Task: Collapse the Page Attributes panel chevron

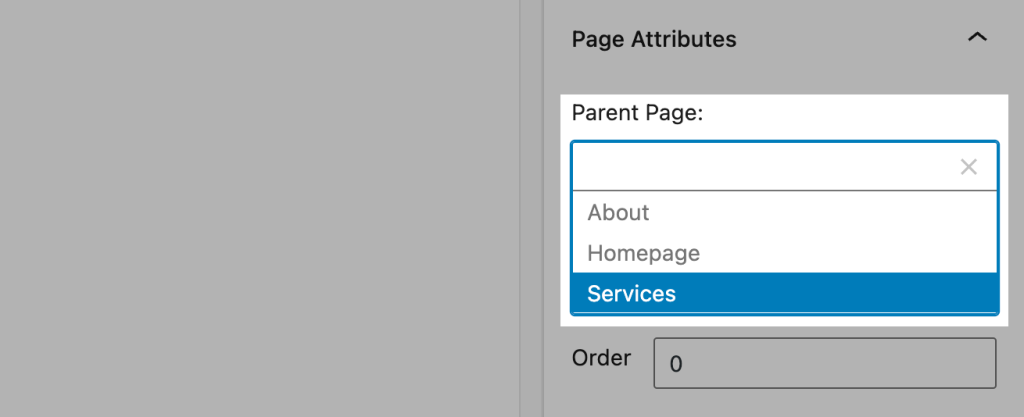Action: click(977, 39)
